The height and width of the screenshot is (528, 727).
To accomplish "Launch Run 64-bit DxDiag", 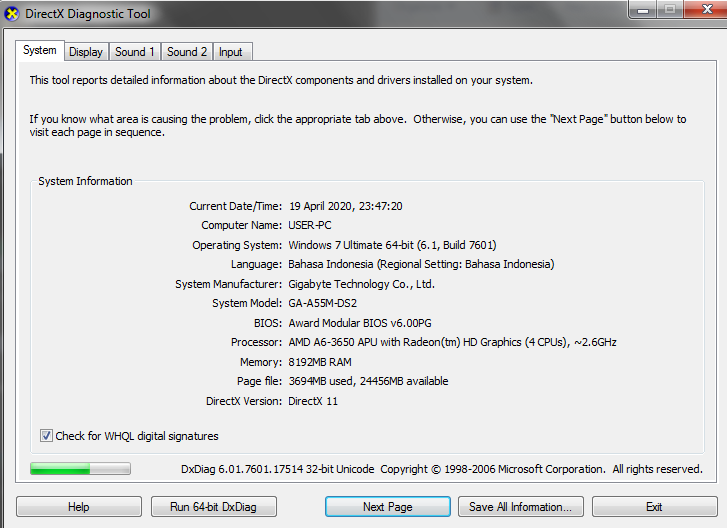I will [214, 507].
